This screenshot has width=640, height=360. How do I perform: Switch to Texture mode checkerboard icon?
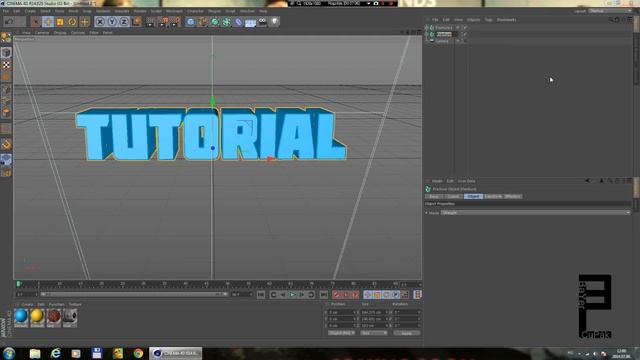pyautogui.click(x=6, y=65)
